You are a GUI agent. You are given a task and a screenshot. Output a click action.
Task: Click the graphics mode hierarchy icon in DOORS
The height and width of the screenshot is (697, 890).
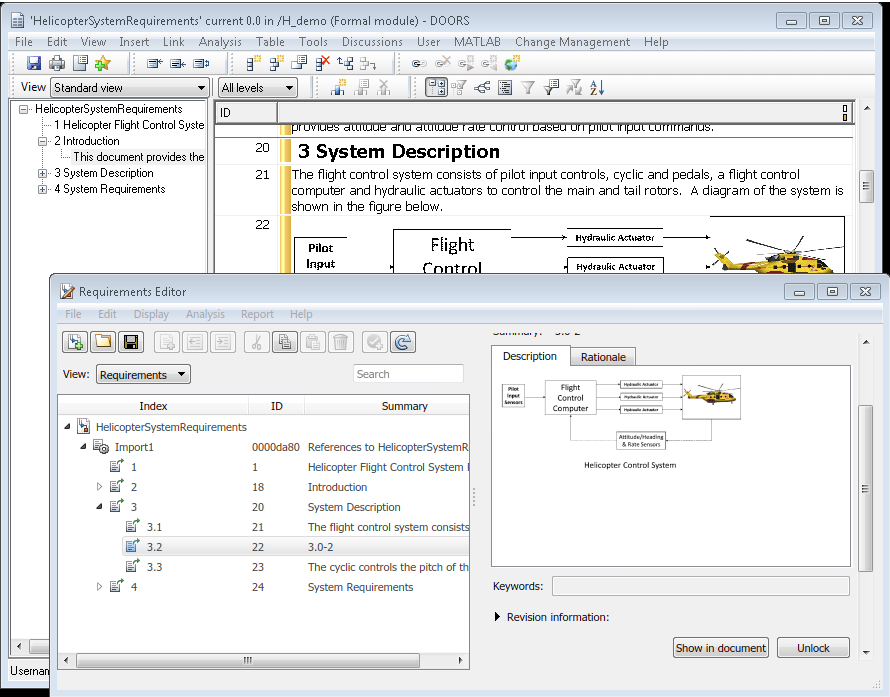point(482,87)
